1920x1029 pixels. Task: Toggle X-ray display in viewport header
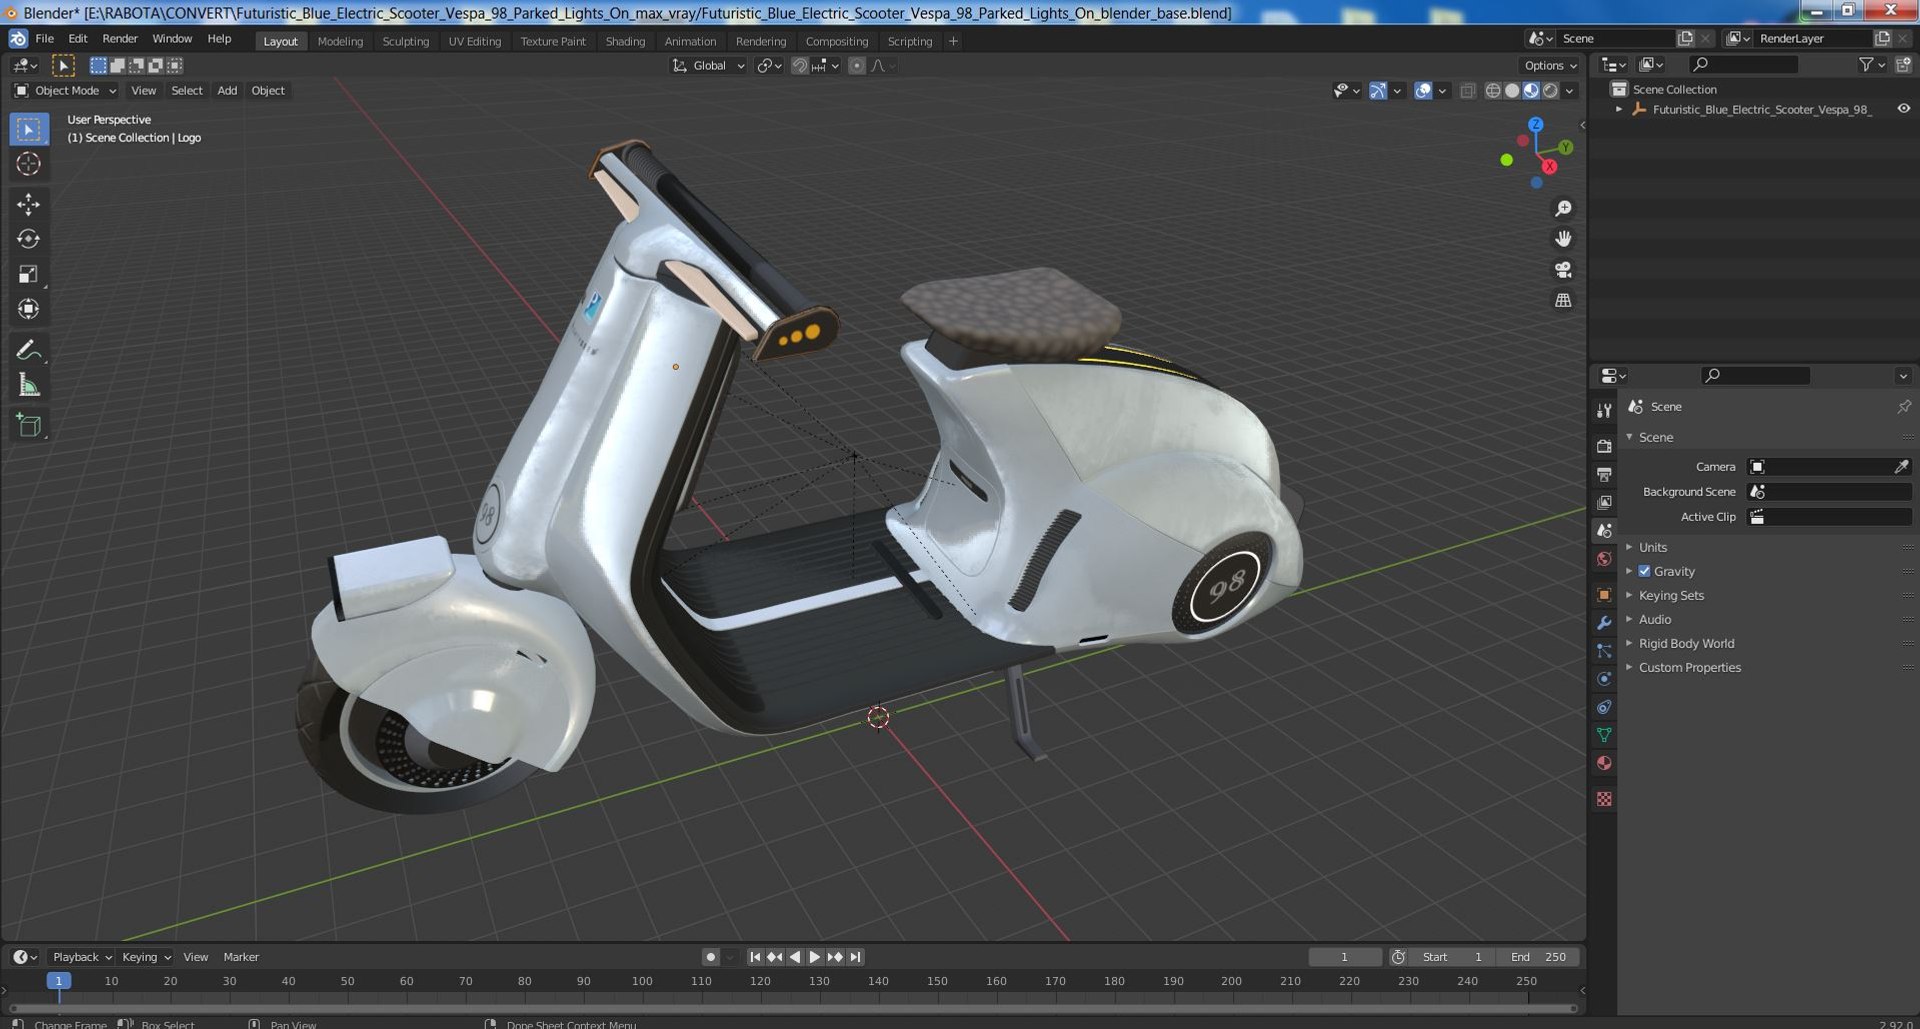1467,91
